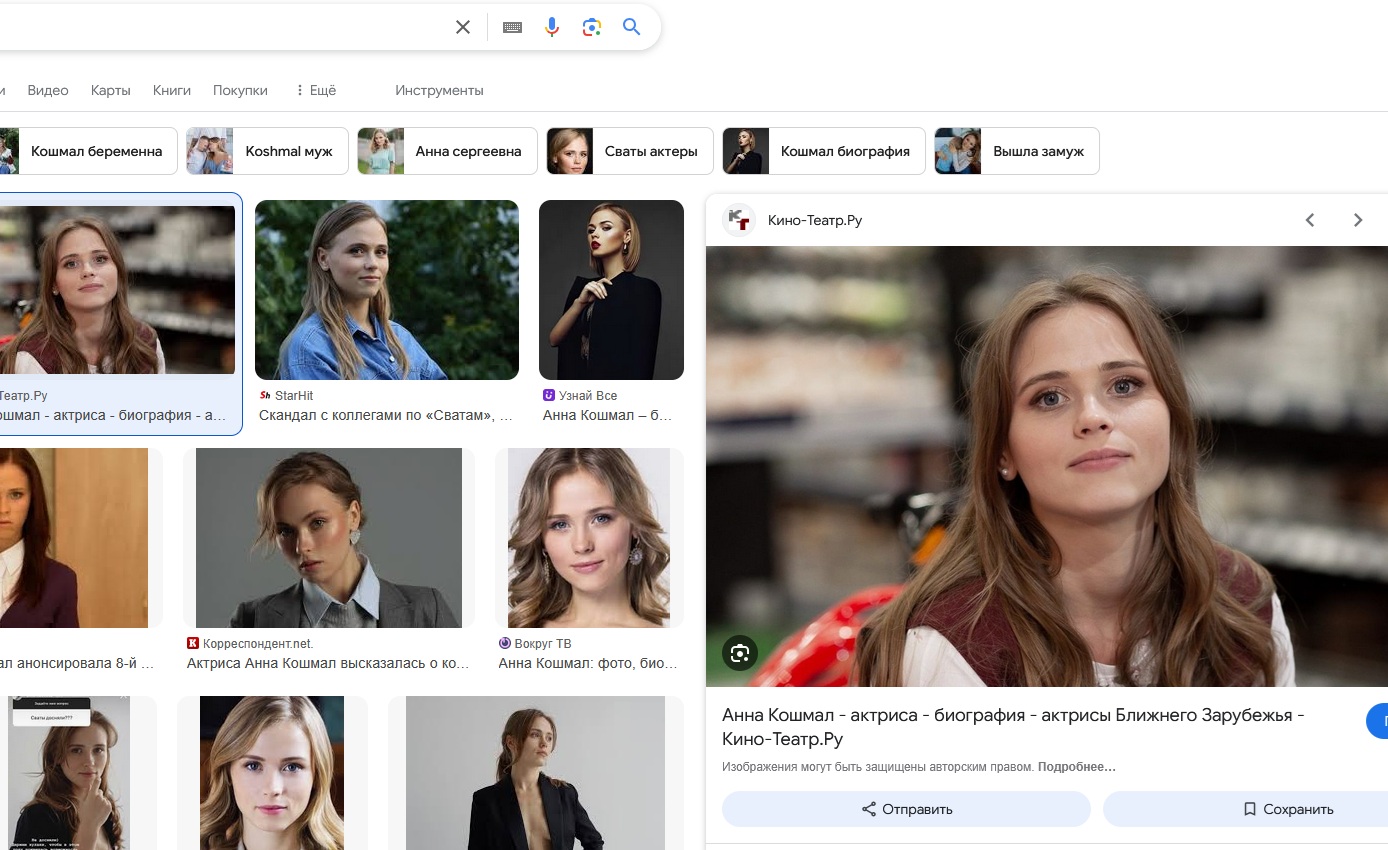Switch to the Покупки tab
Screen dimensions: 1388x850
pyautogui.click(x=240, y=90)
